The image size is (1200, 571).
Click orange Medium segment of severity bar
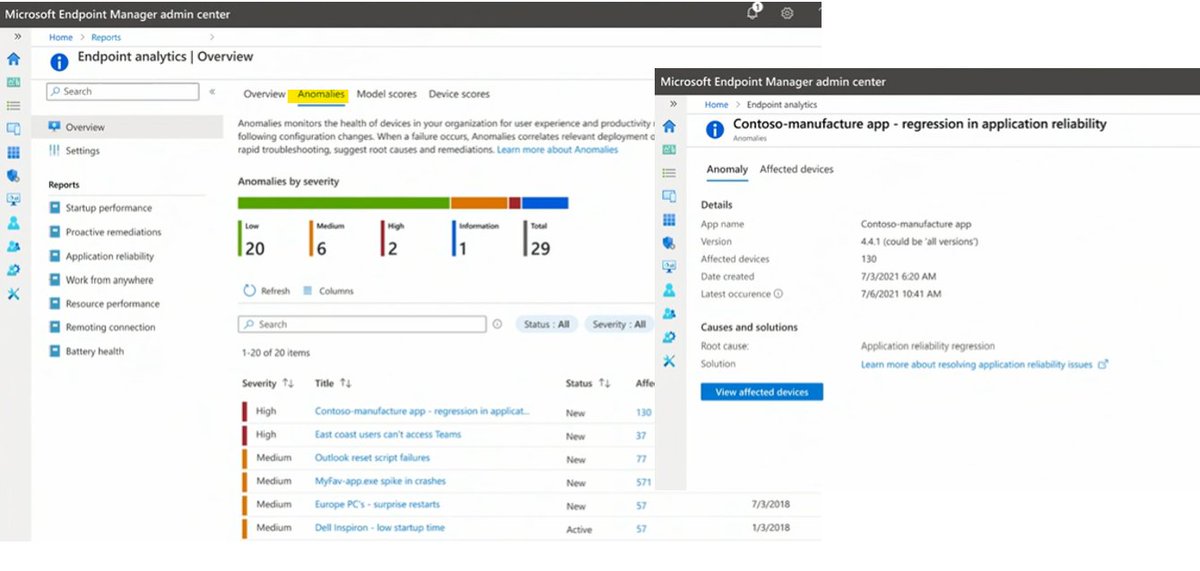(x=480, y=203)
